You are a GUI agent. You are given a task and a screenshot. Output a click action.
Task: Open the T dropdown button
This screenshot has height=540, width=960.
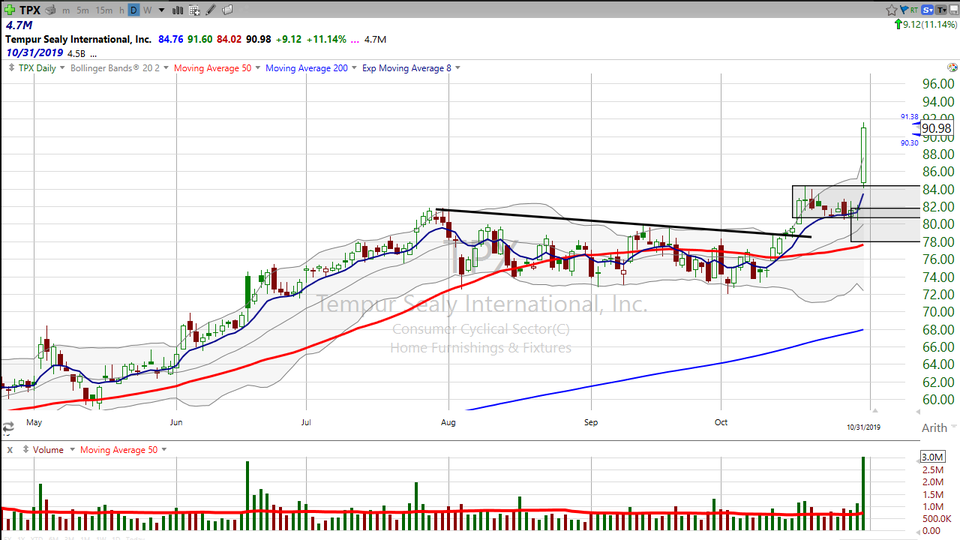[941, 10]
